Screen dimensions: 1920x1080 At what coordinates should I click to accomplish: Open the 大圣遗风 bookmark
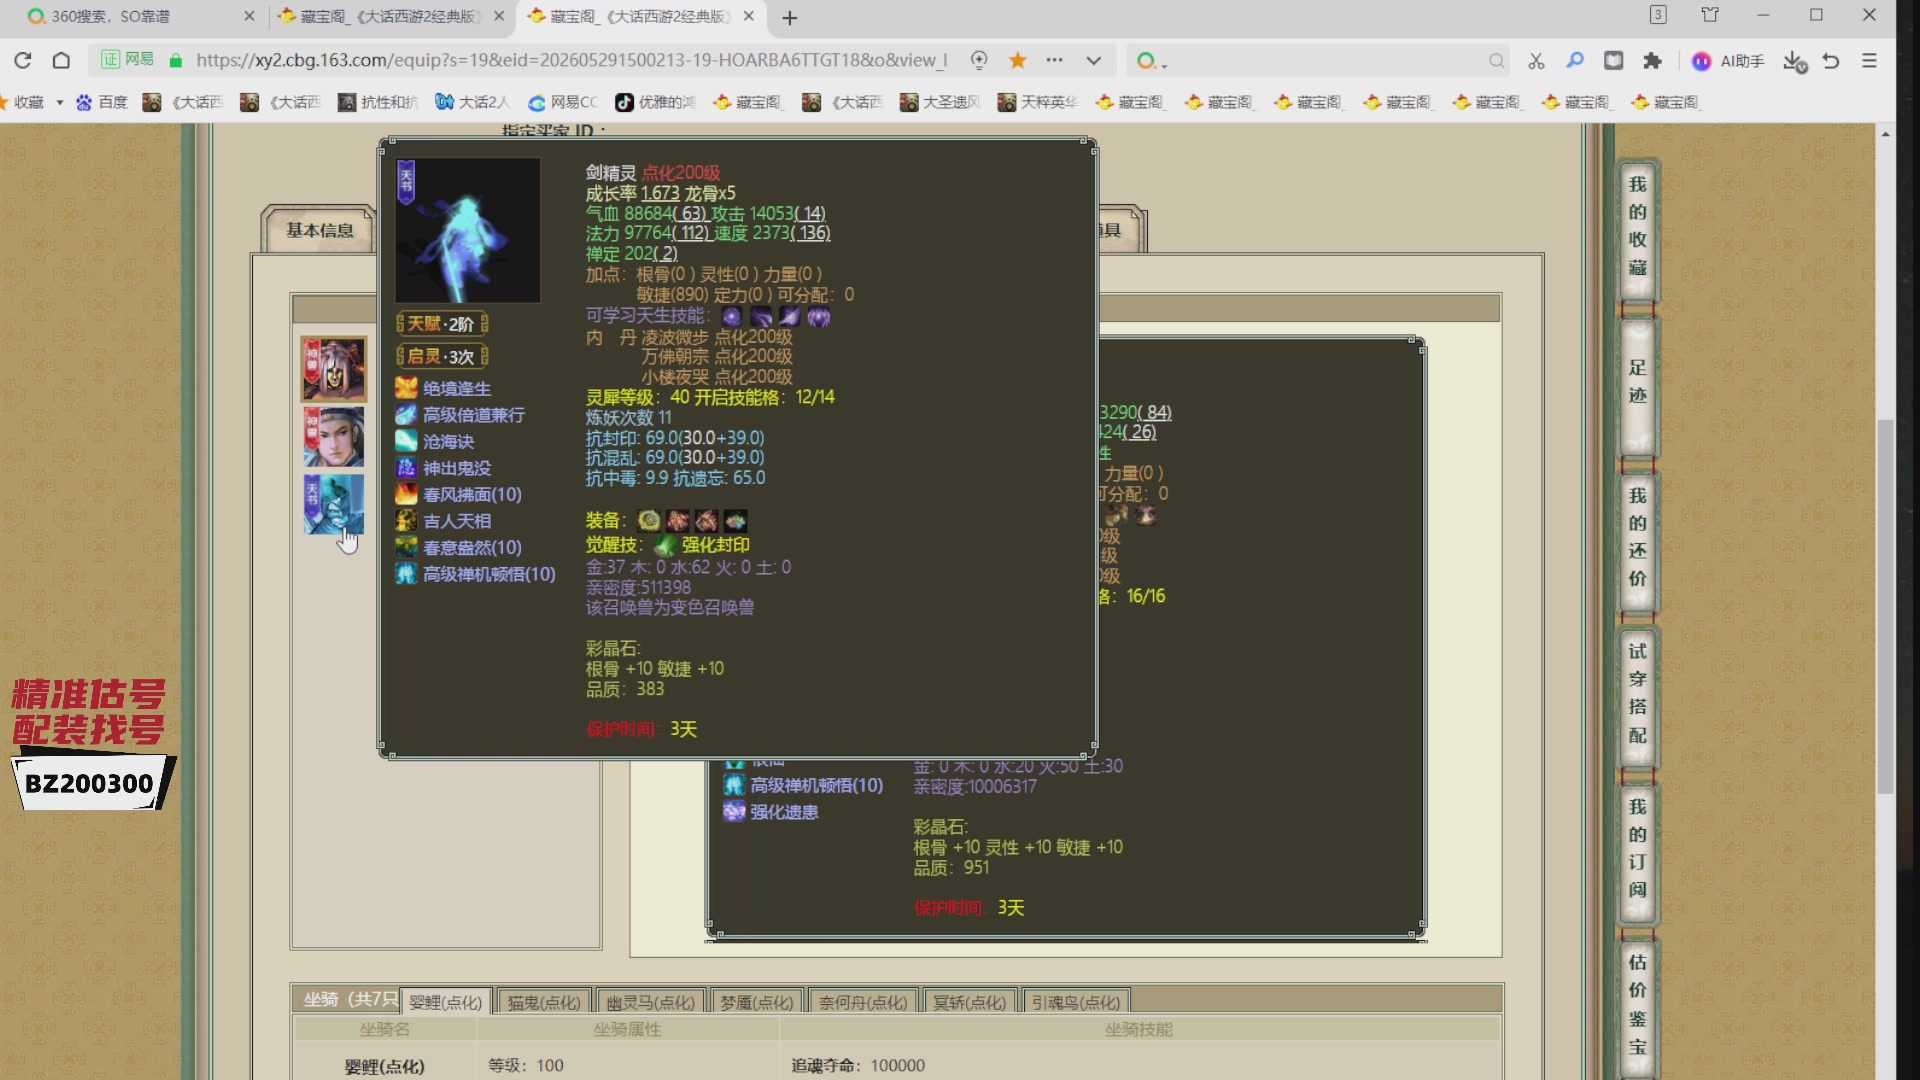pyautogui.click(x=939, y=102)
